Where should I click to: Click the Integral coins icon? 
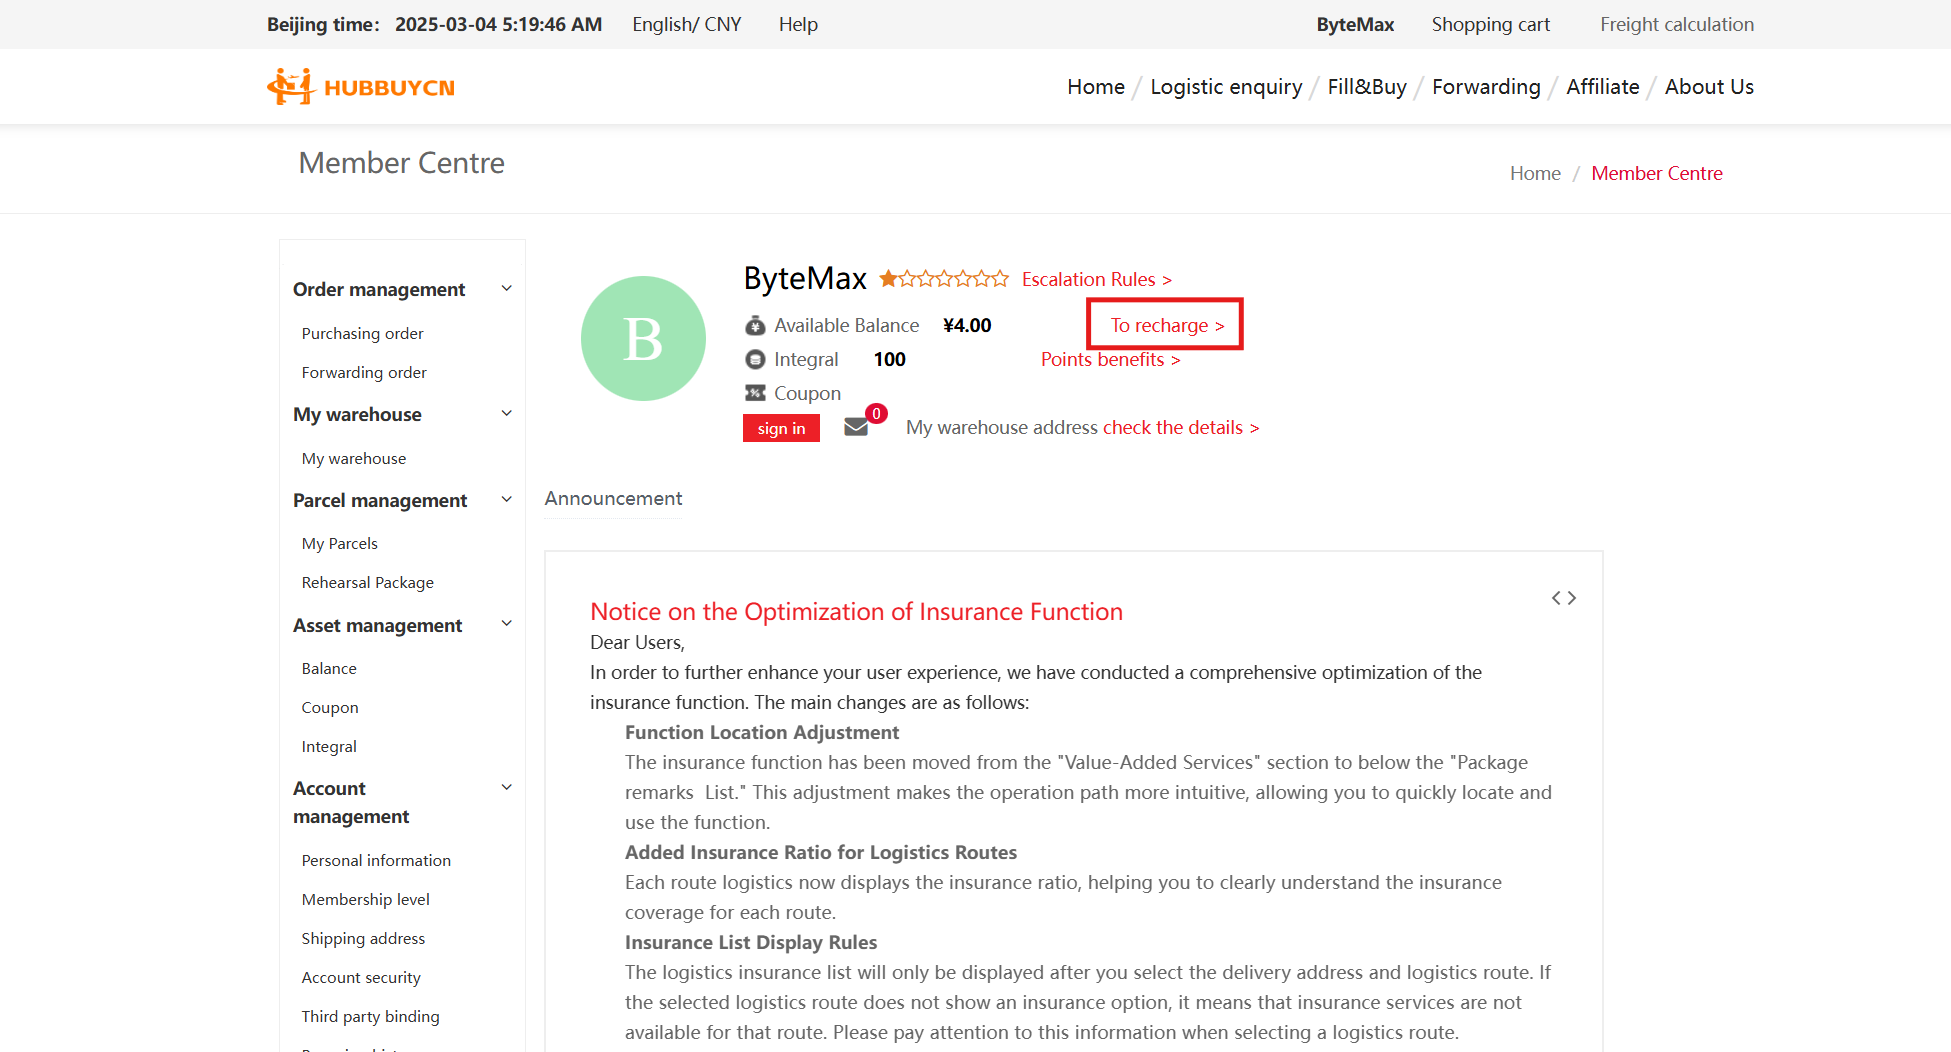(x=755, y=359)
